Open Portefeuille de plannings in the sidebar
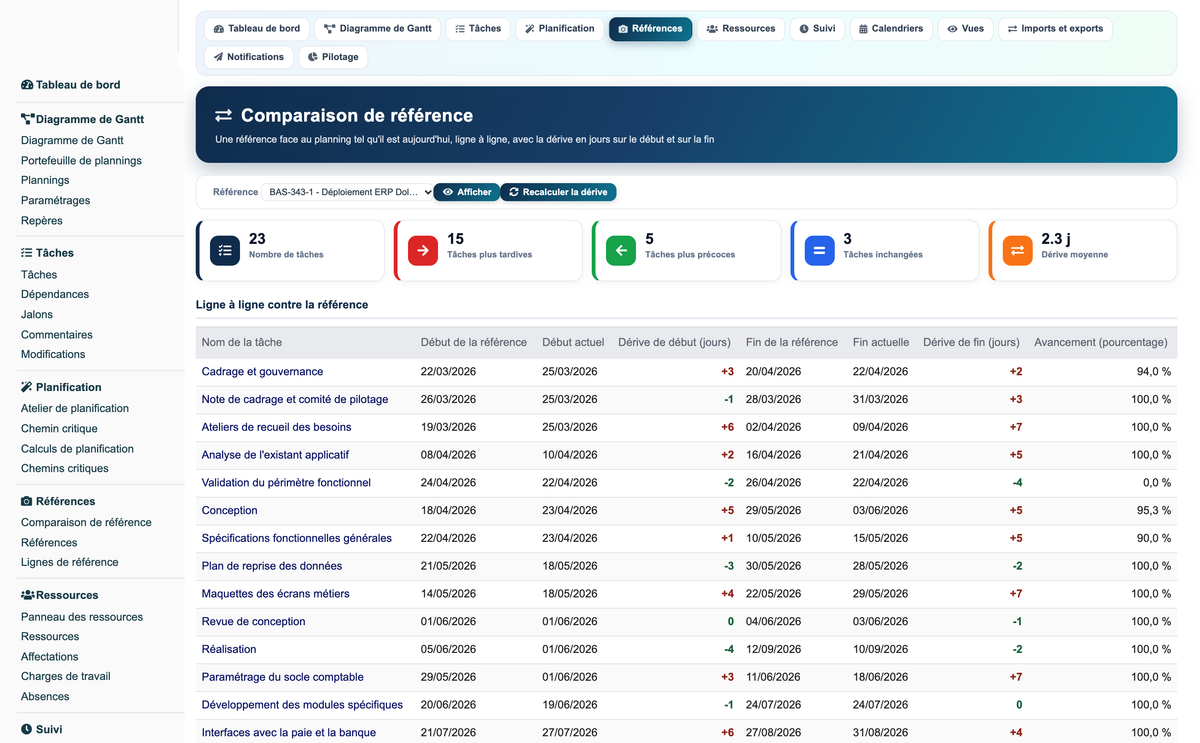 coord(81,160)
